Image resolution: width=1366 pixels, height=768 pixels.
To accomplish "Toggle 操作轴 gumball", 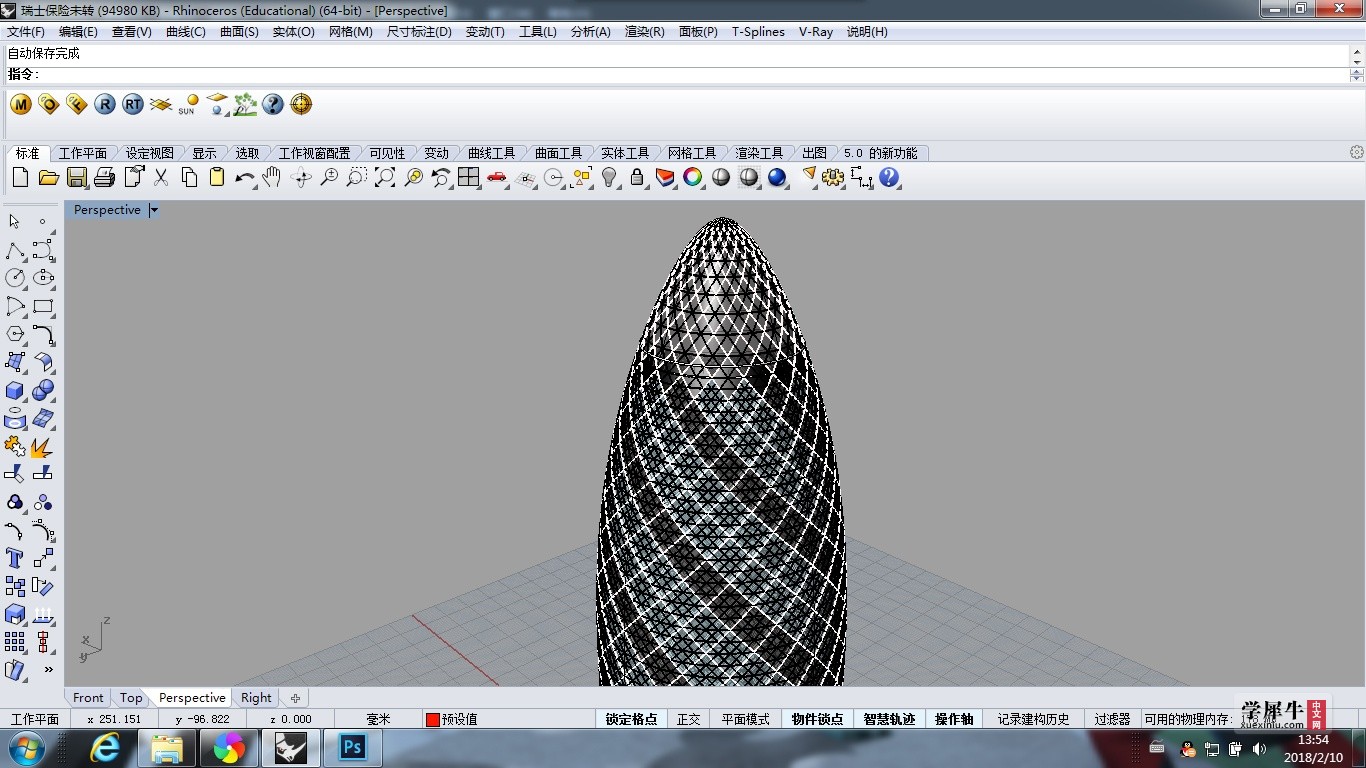I will (x=954, y=719).
